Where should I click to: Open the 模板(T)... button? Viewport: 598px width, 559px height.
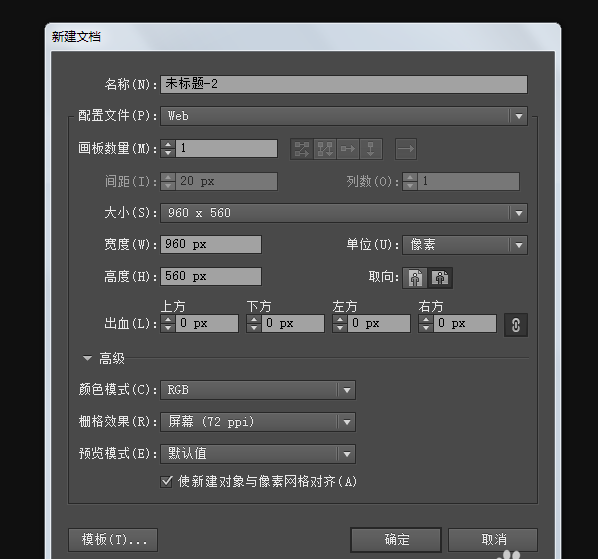coord(113,540)
